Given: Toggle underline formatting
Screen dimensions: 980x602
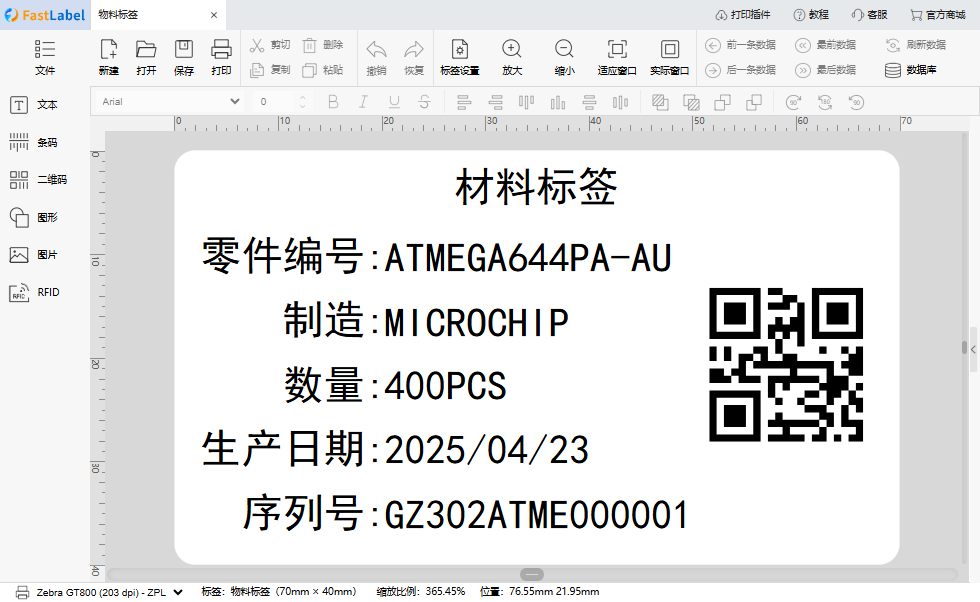Looking at the screenshot, I should 394,102.
